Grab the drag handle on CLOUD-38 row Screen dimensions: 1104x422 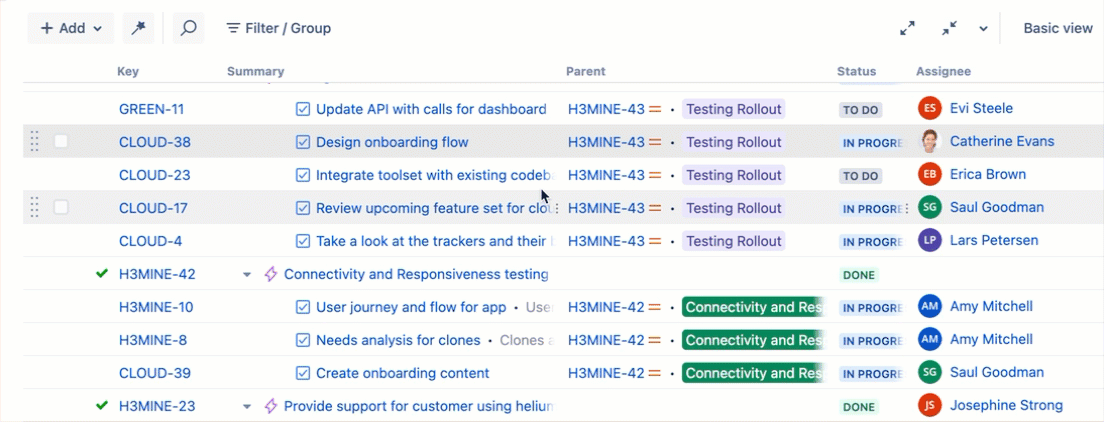pos(34,142)
